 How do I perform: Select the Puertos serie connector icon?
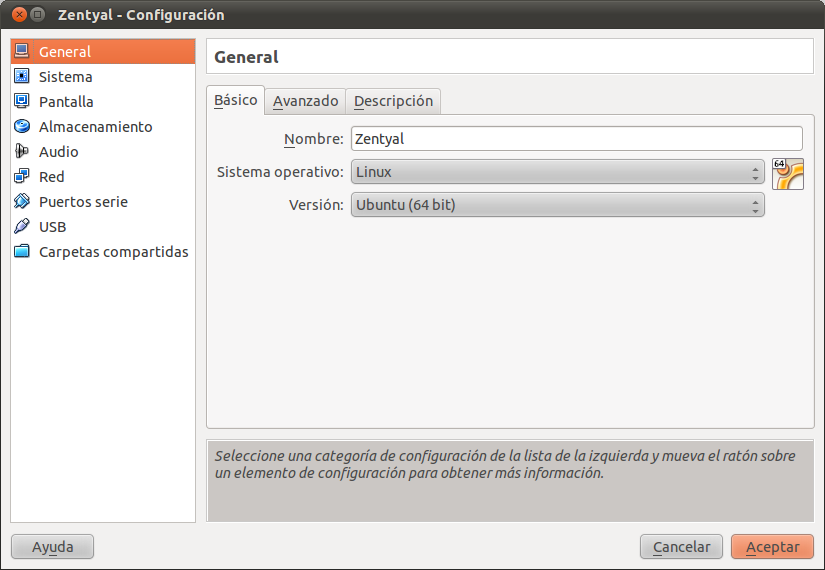[22, 201]
